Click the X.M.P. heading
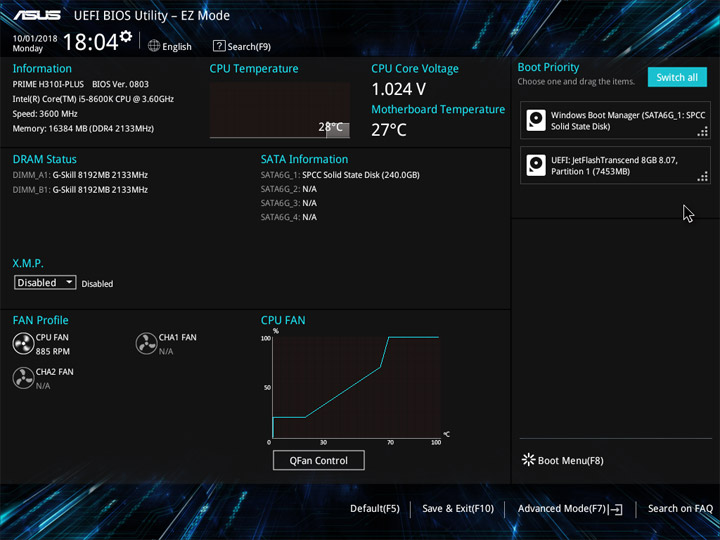 (28, 263)
